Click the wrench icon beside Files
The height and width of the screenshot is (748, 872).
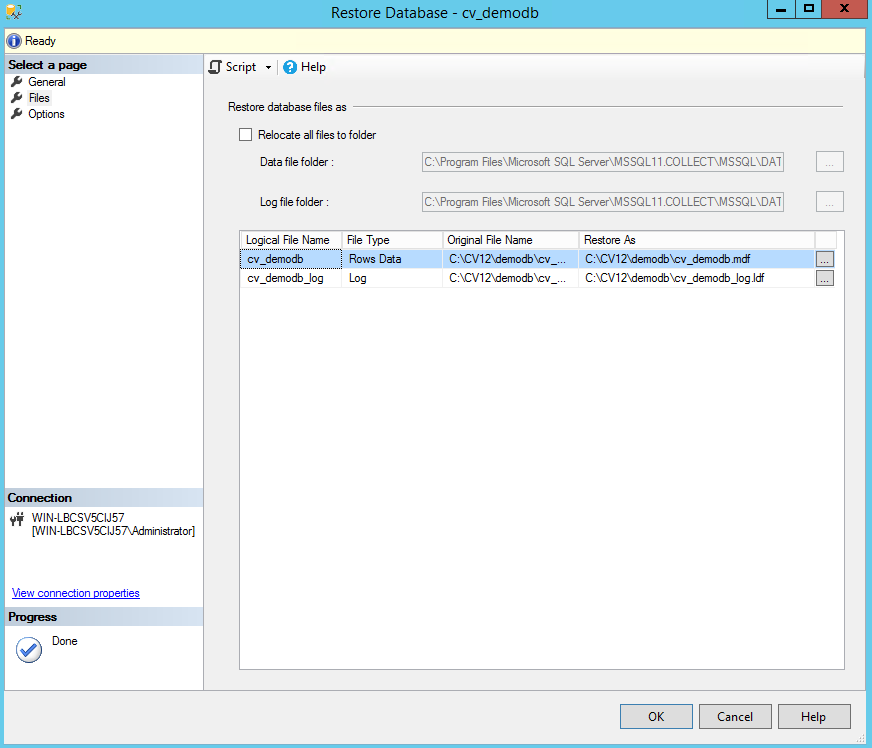click(17, 98)
